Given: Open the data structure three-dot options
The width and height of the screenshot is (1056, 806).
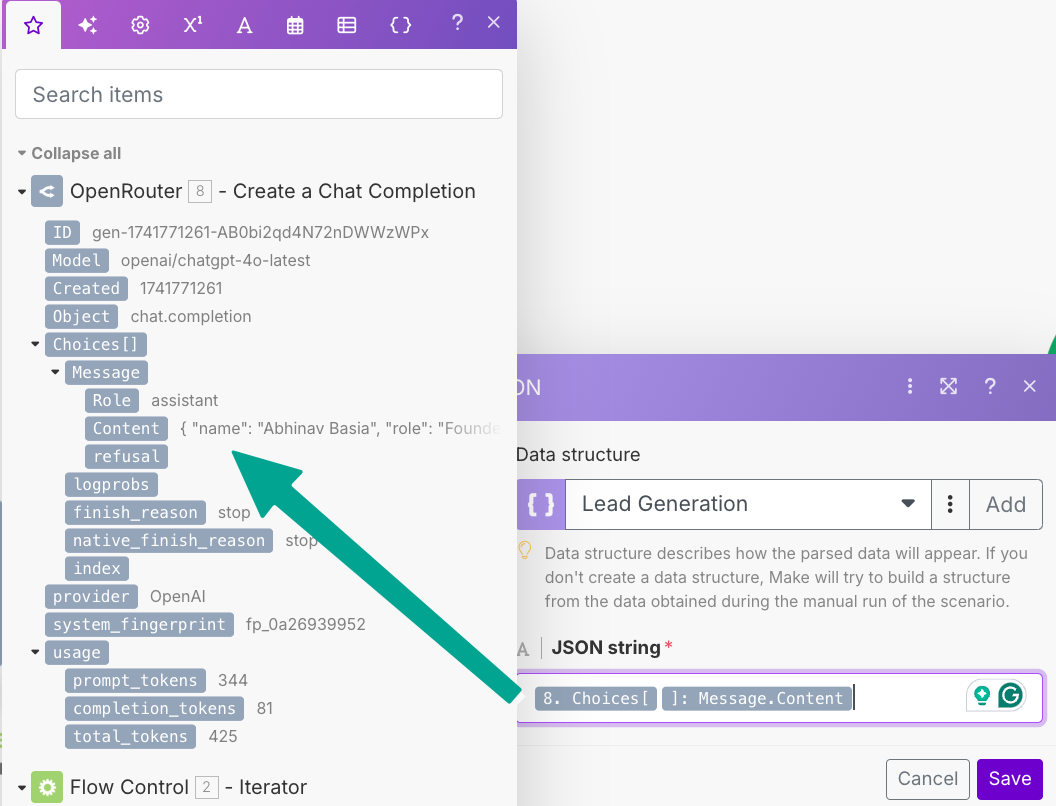Looking at the screenshot, I should (950, 504).
